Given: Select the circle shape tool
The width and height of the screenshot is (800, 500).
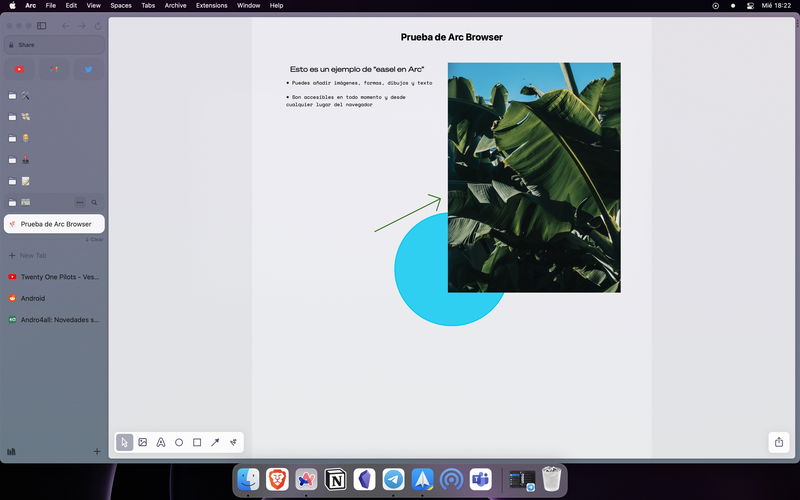Looking at the screenshot, I should coord(179,442).
